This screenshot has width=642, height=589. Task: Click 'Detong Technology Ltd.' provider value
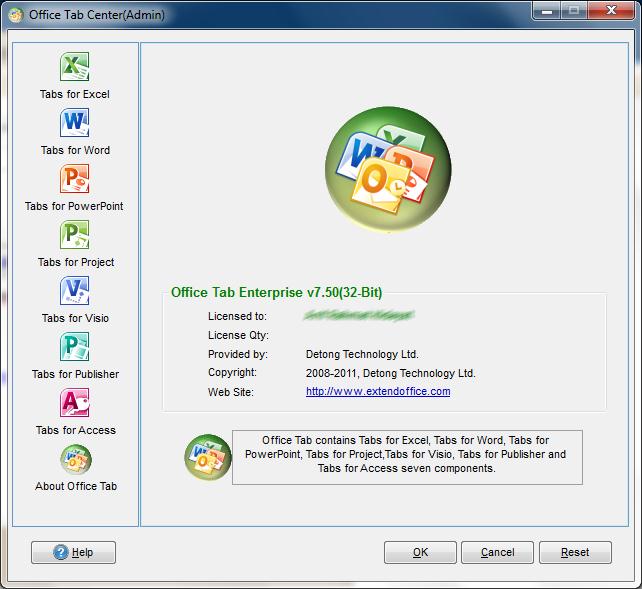[x=362, y=354]
